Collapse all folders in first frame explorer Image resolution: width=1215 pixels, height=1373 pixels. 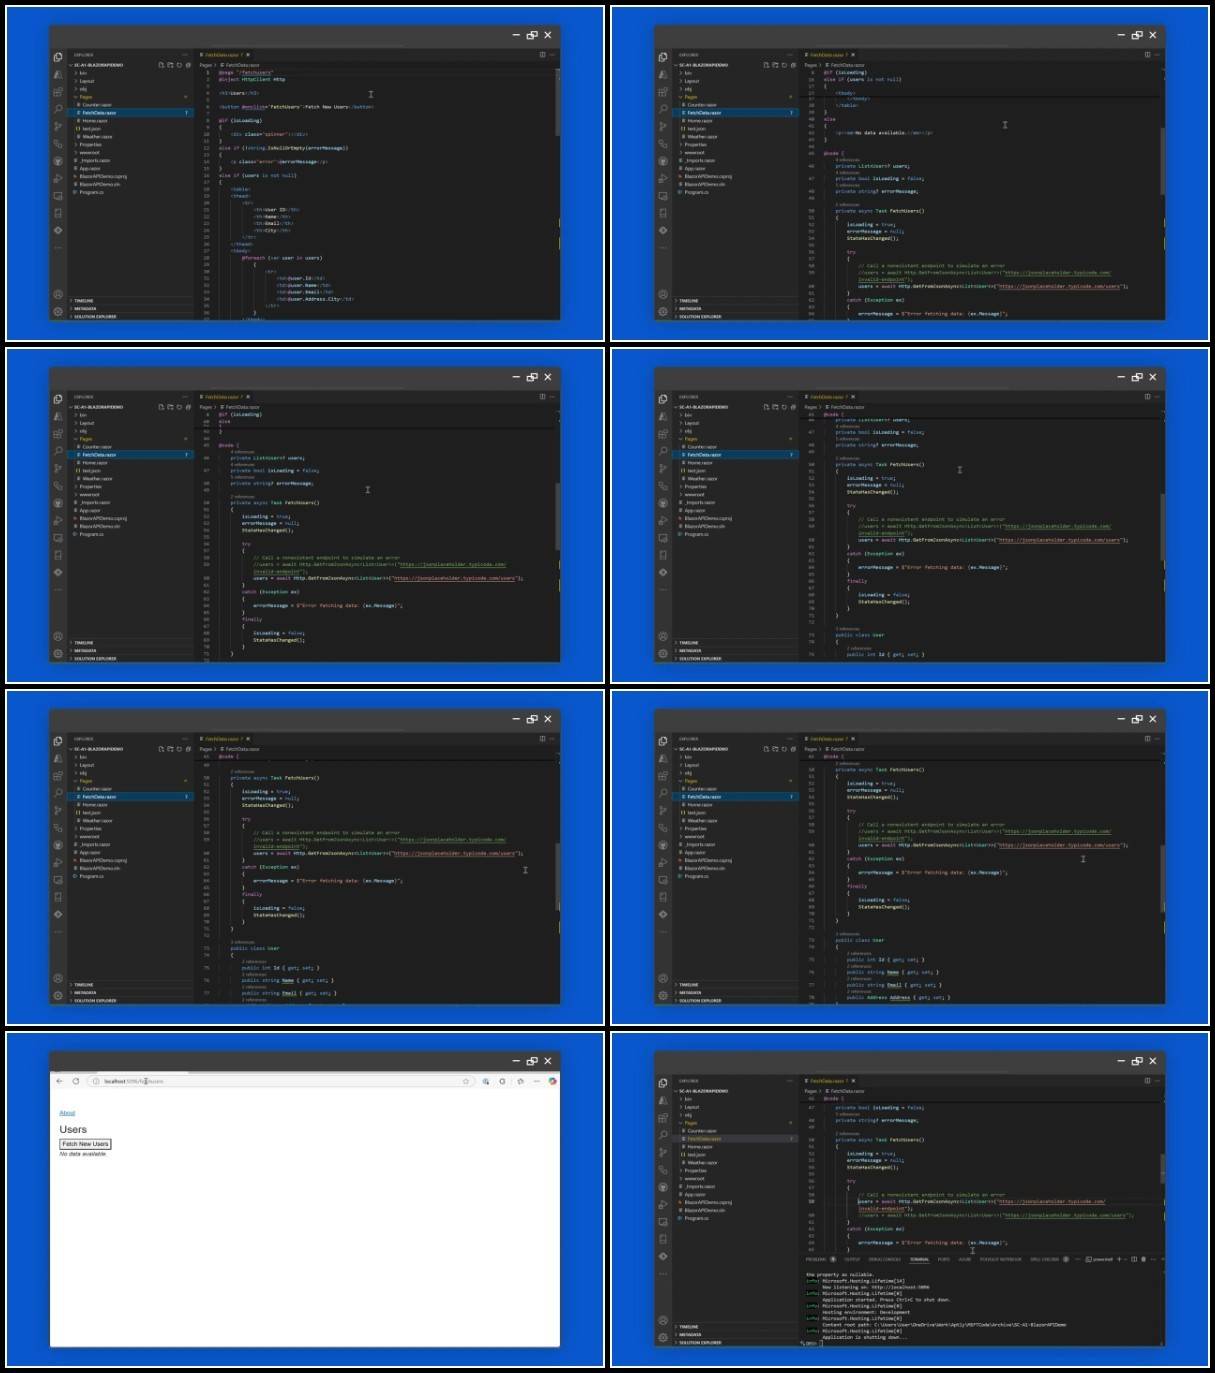pyautogui.click(x=188, y=65)
